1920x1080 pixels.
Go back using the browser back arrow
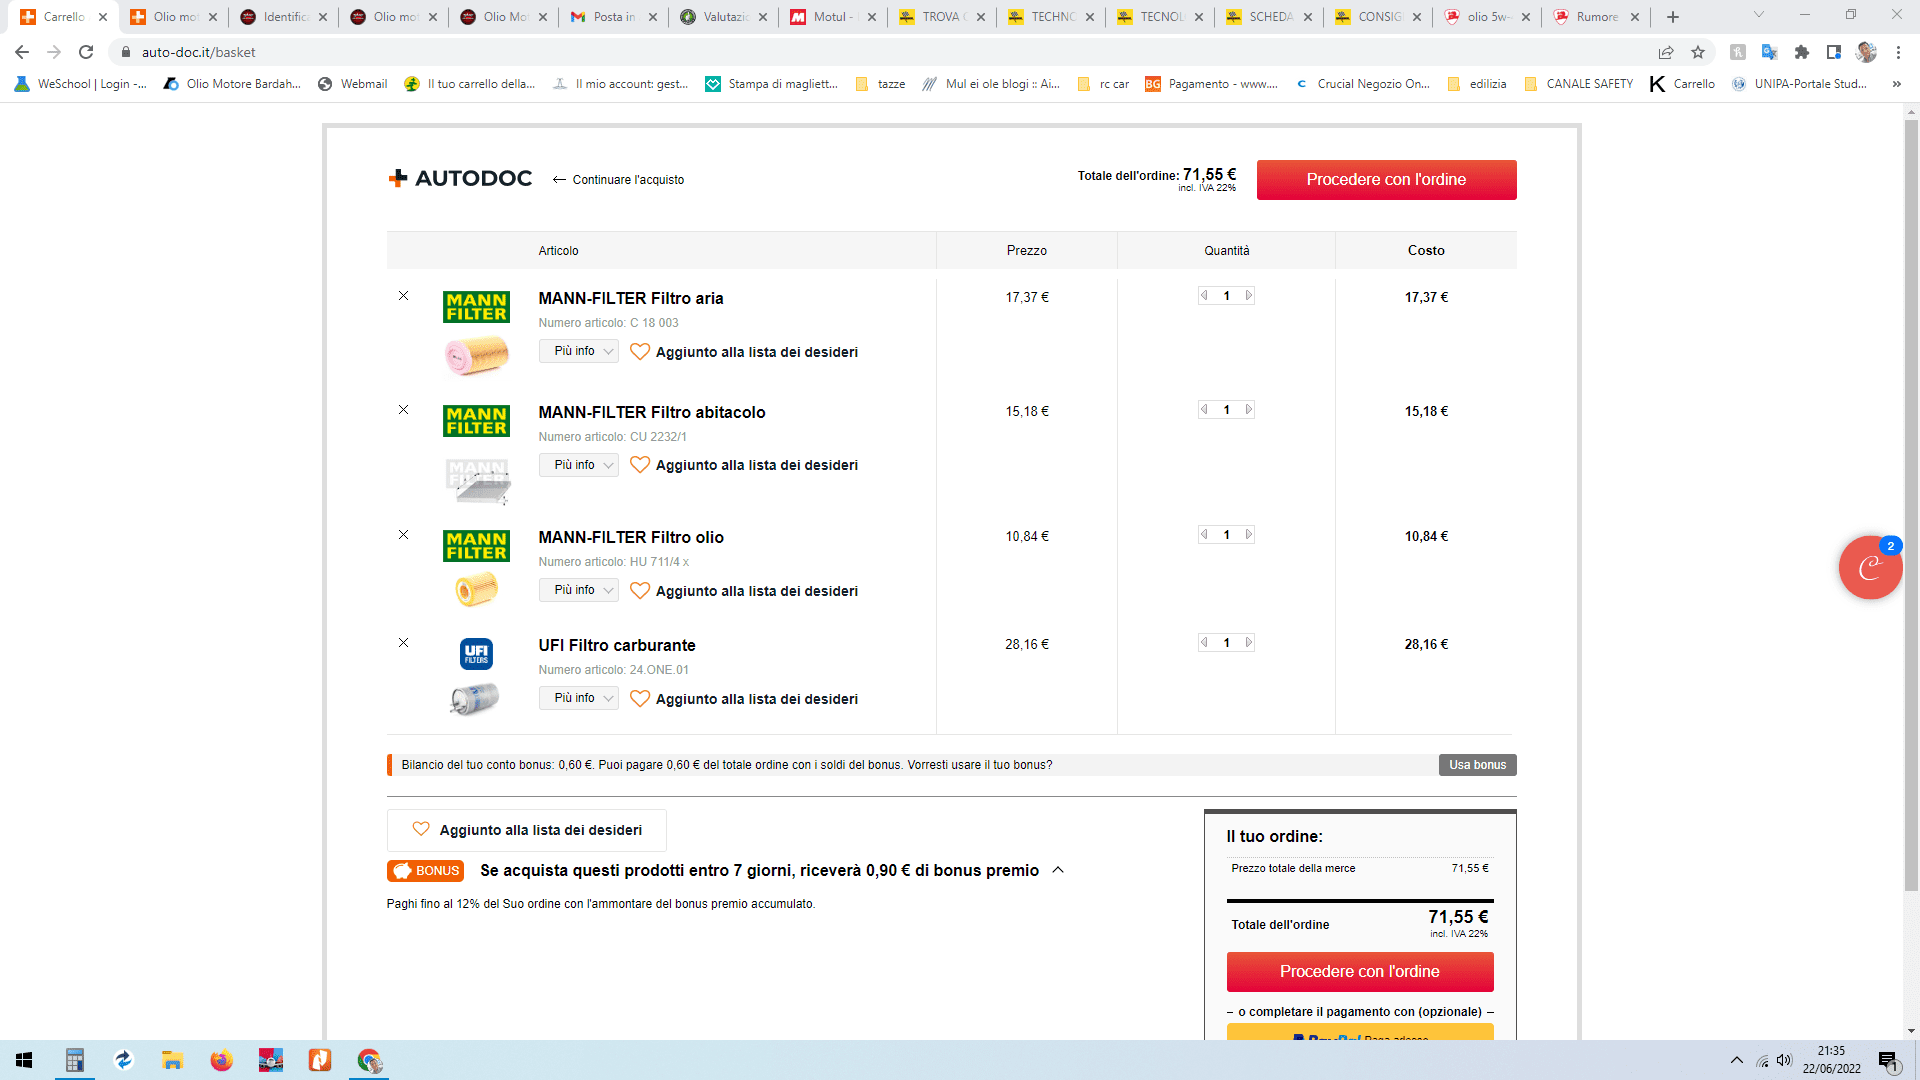[x=22, y=52]
